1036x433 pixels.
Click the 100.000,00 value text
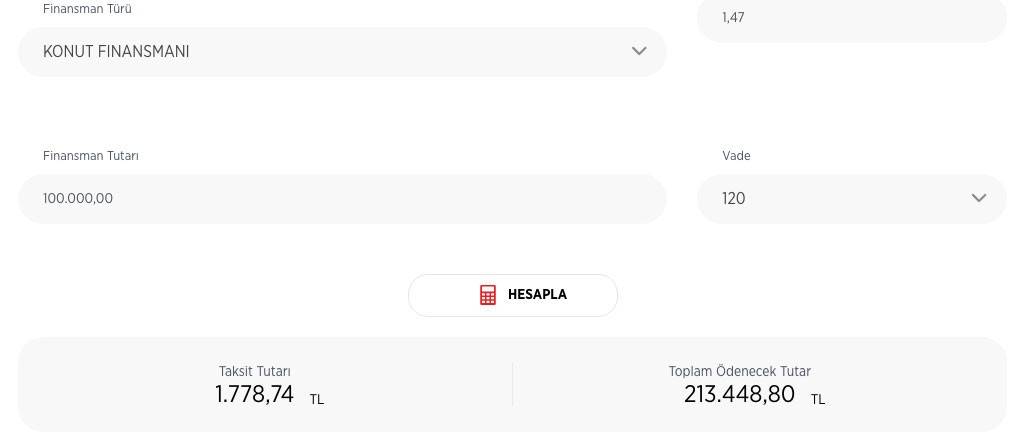(x=78, y=198)
